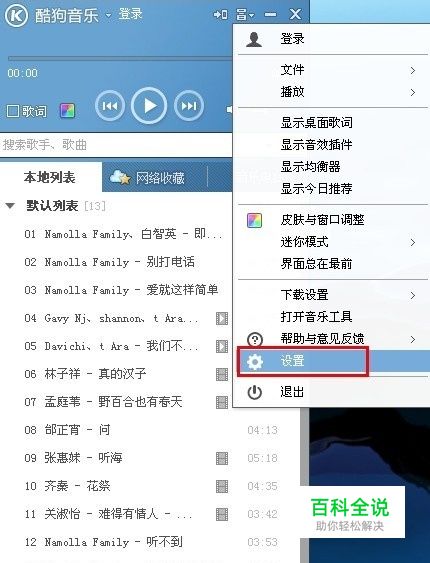
Task: Select the 本地列表 tab
Action: (50, 177)
